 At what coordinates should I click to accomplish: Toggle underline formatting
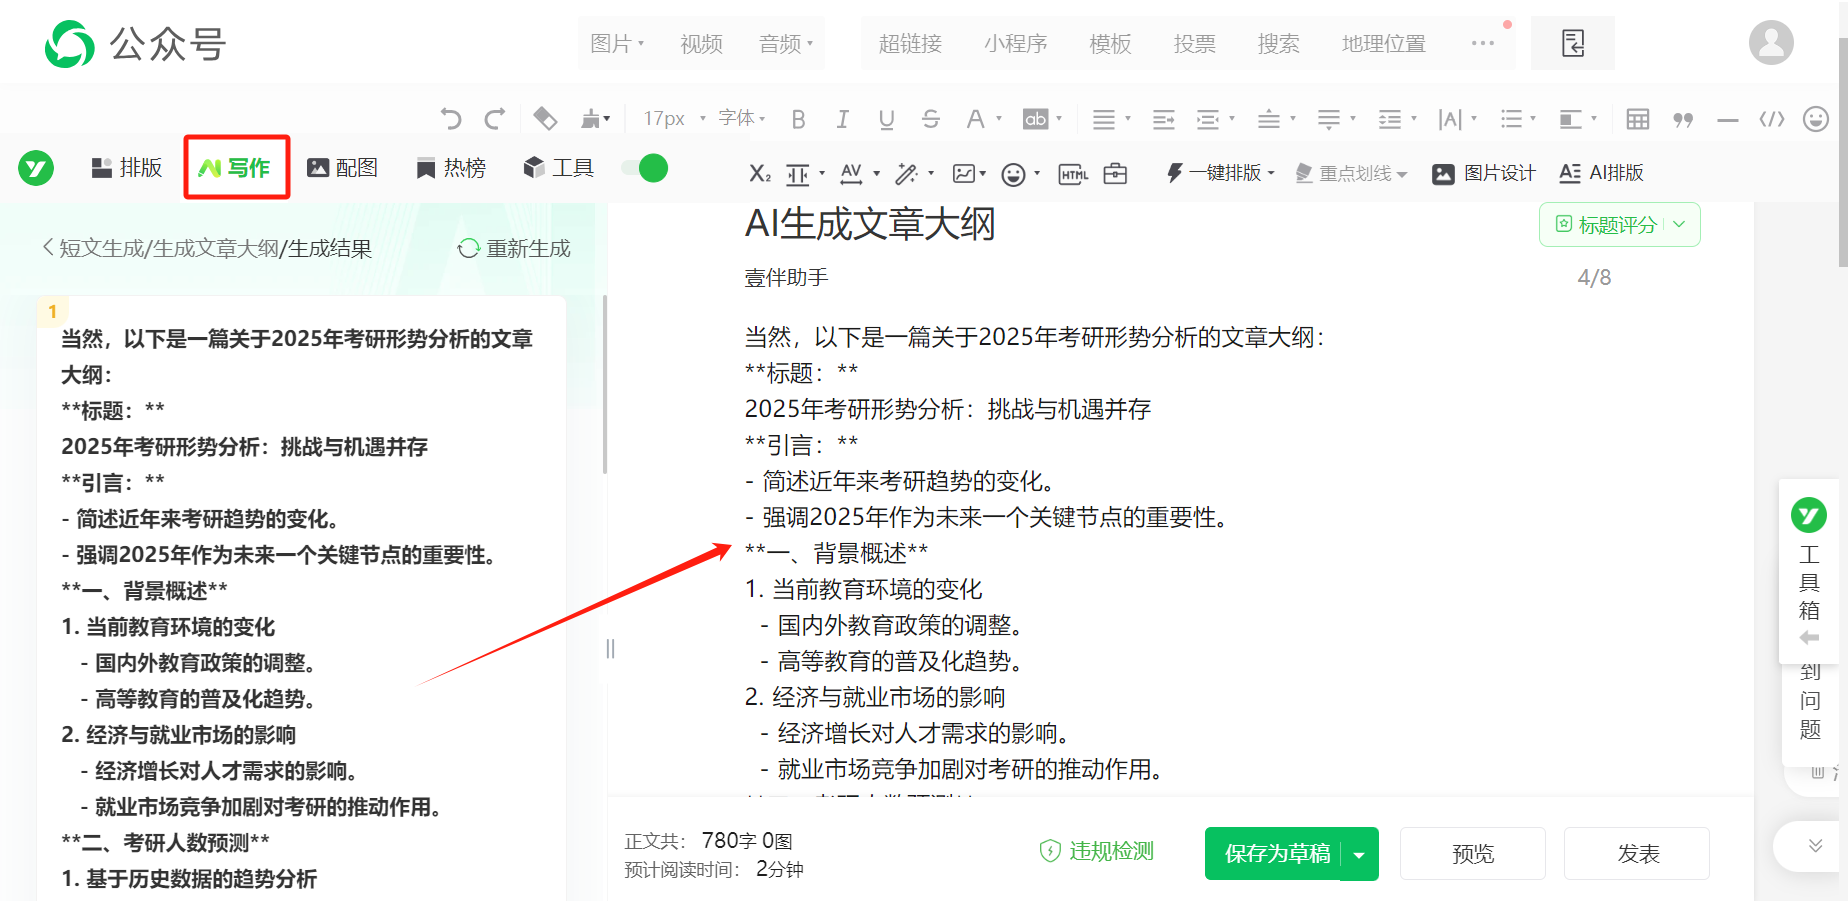(886, 119)
